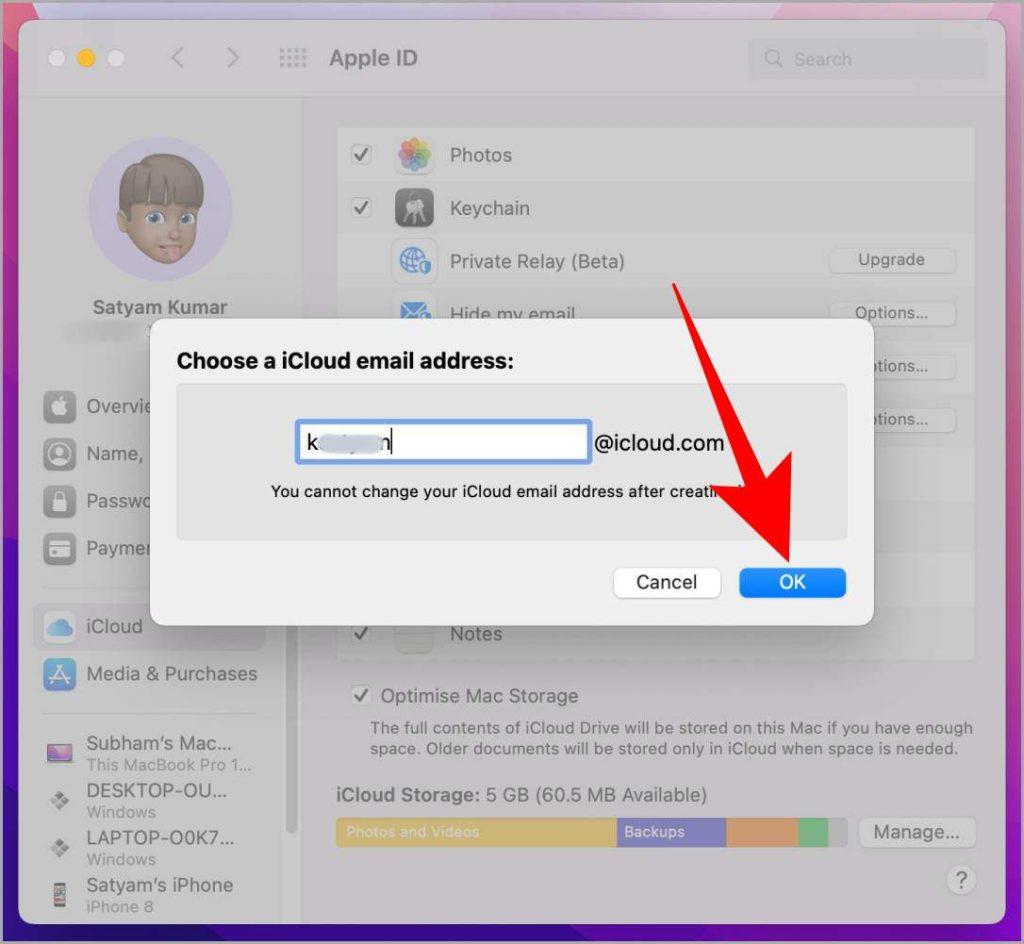
Task: Open the Search field
Action: click(867, 59)
